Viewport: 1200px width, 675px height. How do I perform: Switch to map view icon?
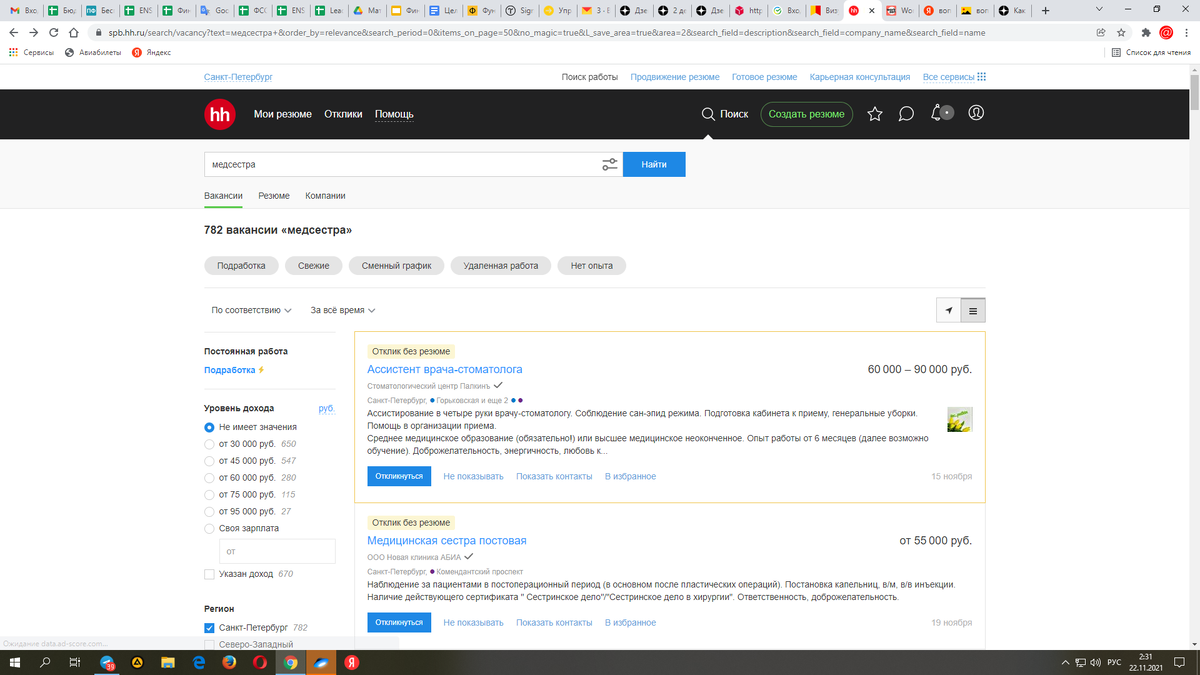tap(948, 311)
